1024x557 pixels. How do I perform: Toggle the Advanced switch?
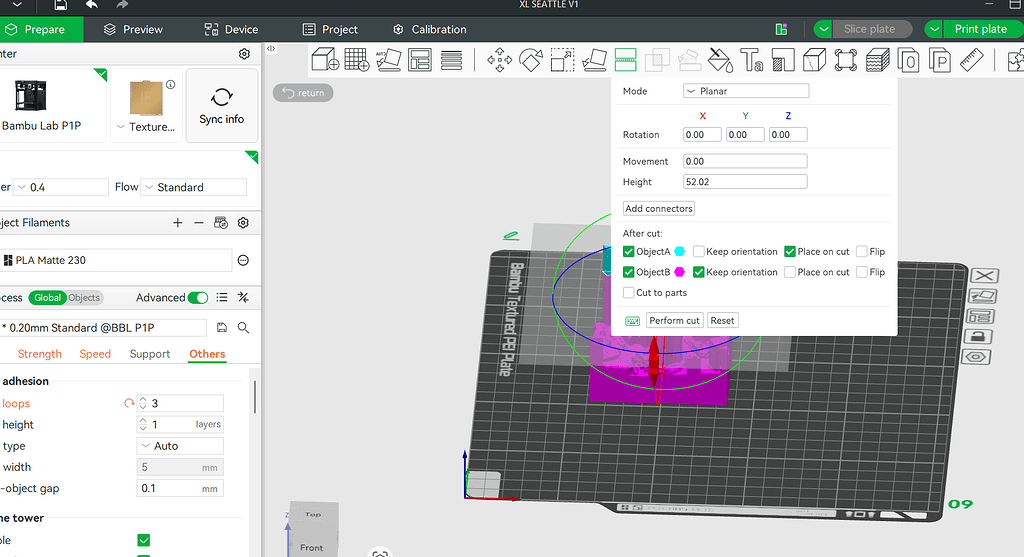click(197, 298)
